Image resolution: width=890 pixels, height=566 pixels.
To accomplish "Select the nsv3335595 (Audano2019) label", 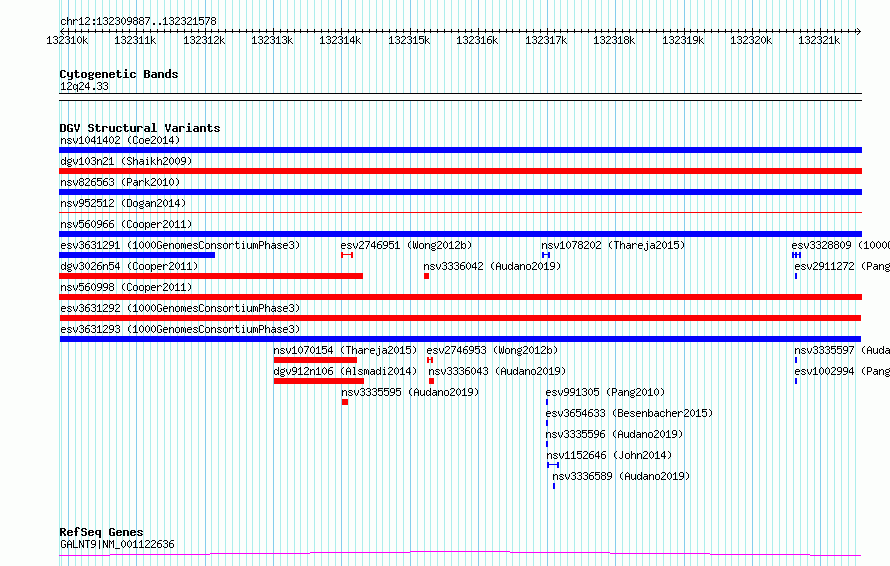I will (410, 392).
